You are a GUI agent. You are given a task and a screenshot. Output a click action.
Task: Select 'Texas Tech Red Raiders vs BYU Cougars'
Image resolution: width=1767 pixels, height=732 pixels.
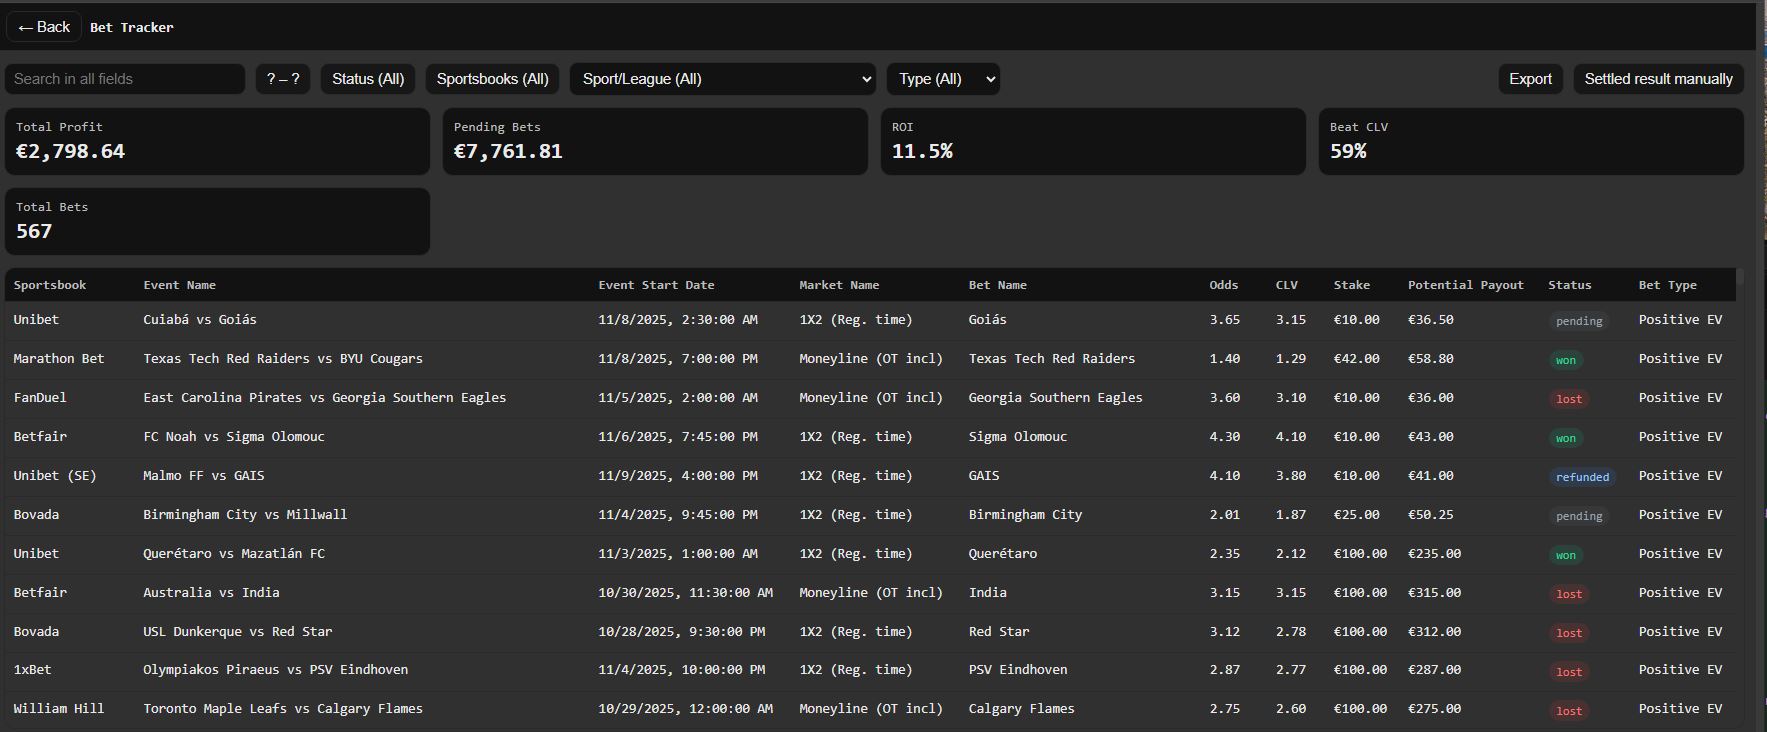tap(283, 359)
